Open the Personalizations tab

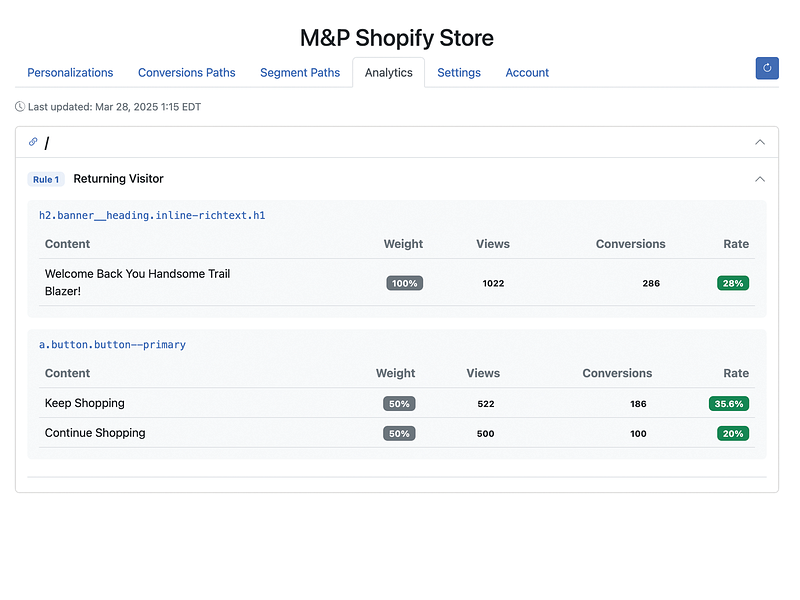pos(70,72)
